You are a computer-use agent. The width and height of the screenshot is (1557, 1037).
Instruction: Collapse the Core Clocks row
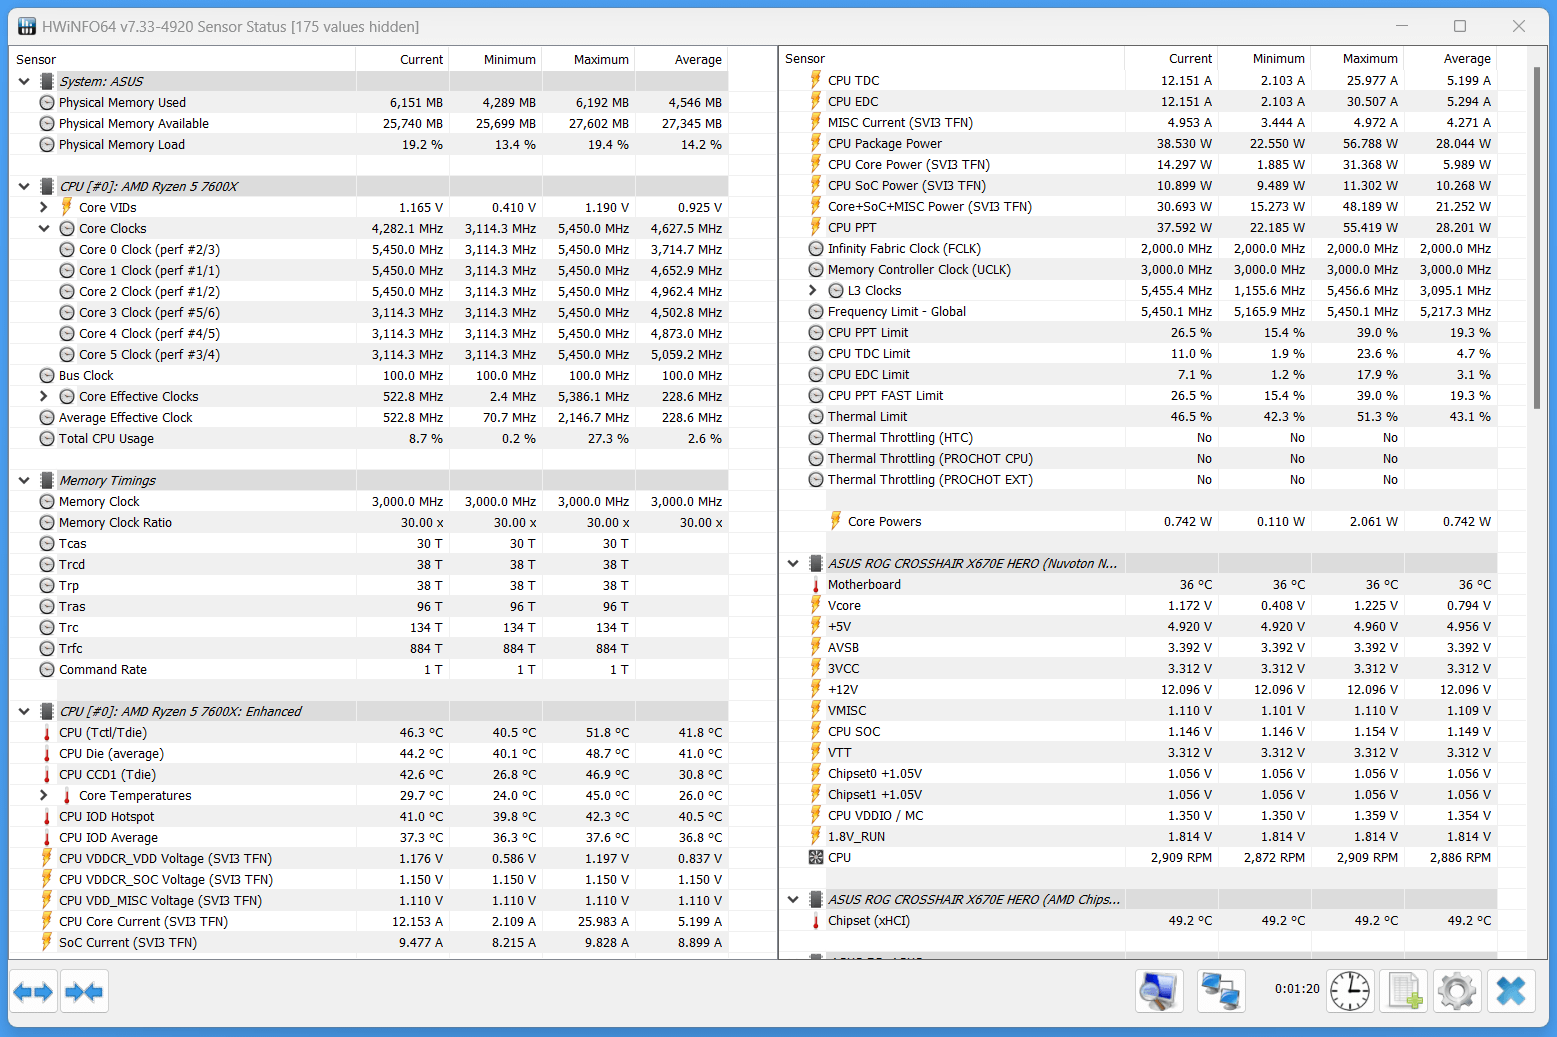[x=44, y=229]
